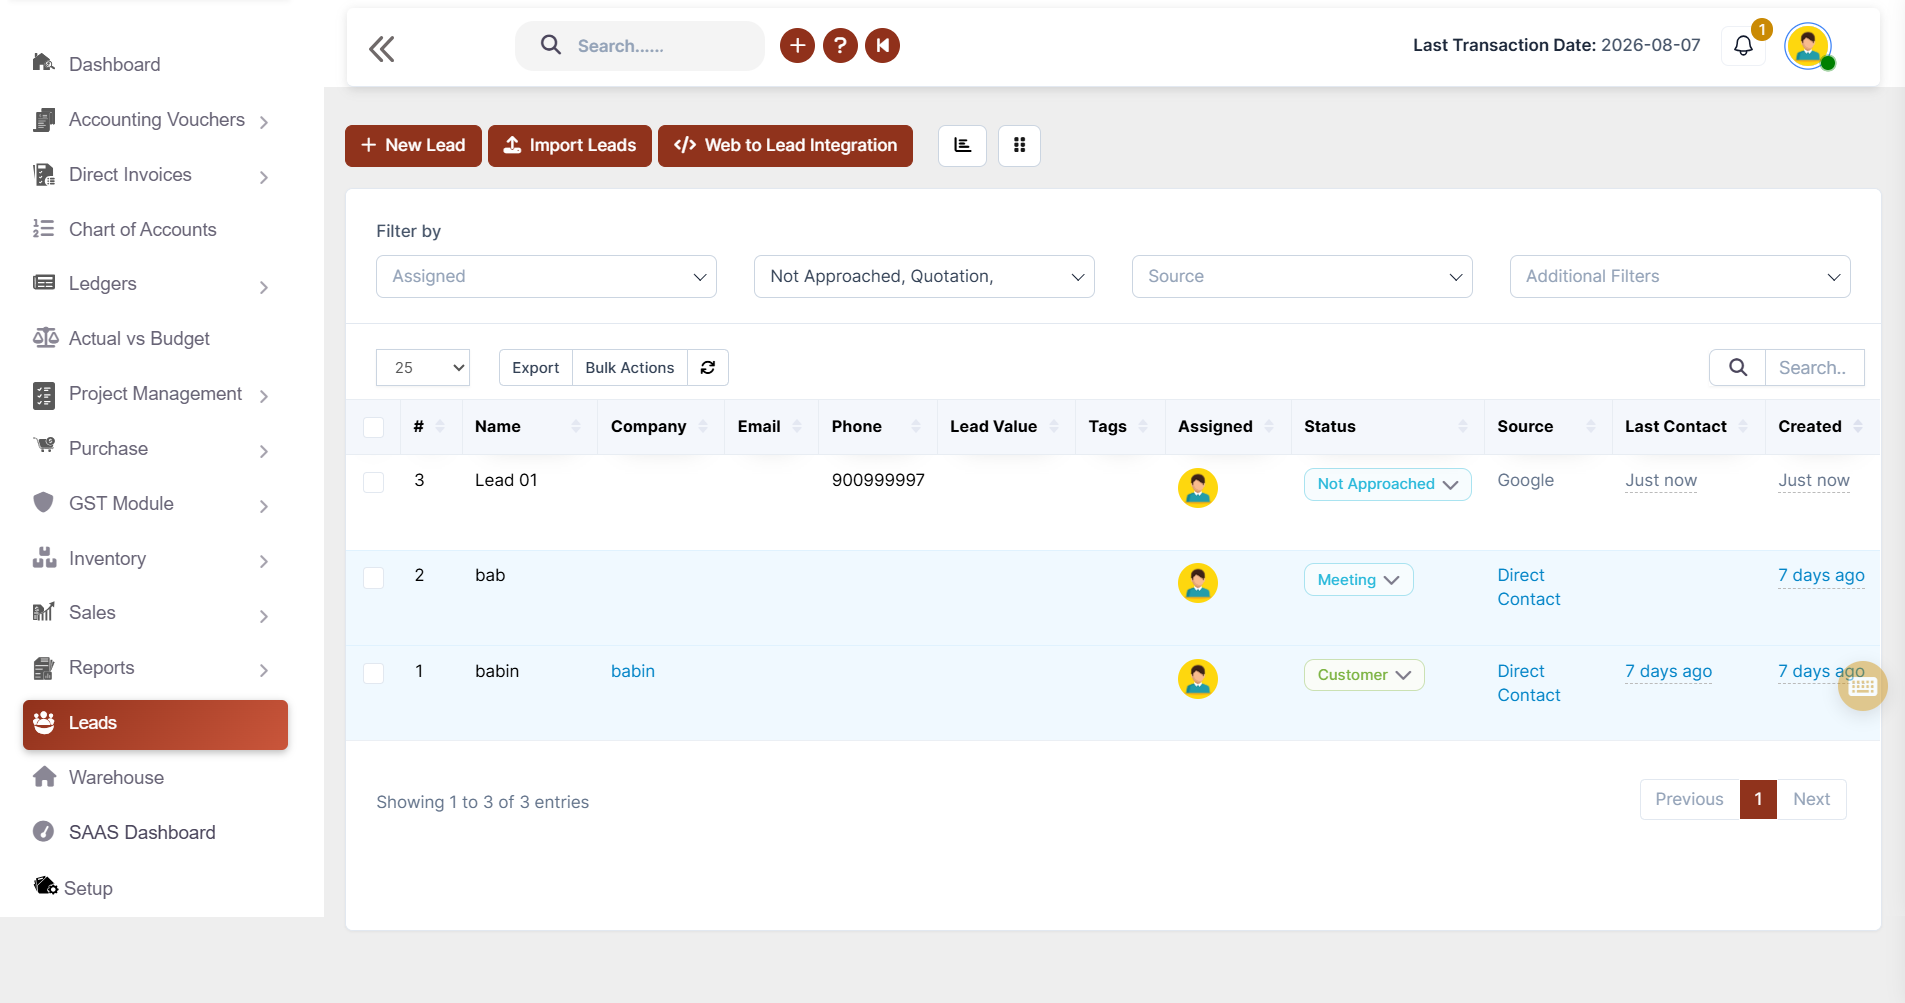Viewport: 1905px width, 1003px height.
Task: Click the Import Leads button
Action: tap(570, 146)
